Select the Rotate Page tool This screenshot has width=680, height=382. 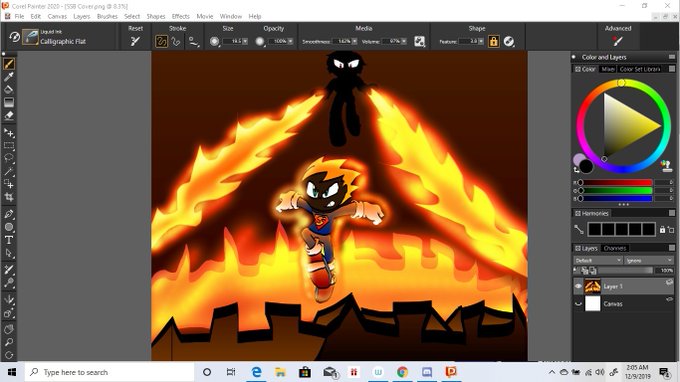coord(9,355)
